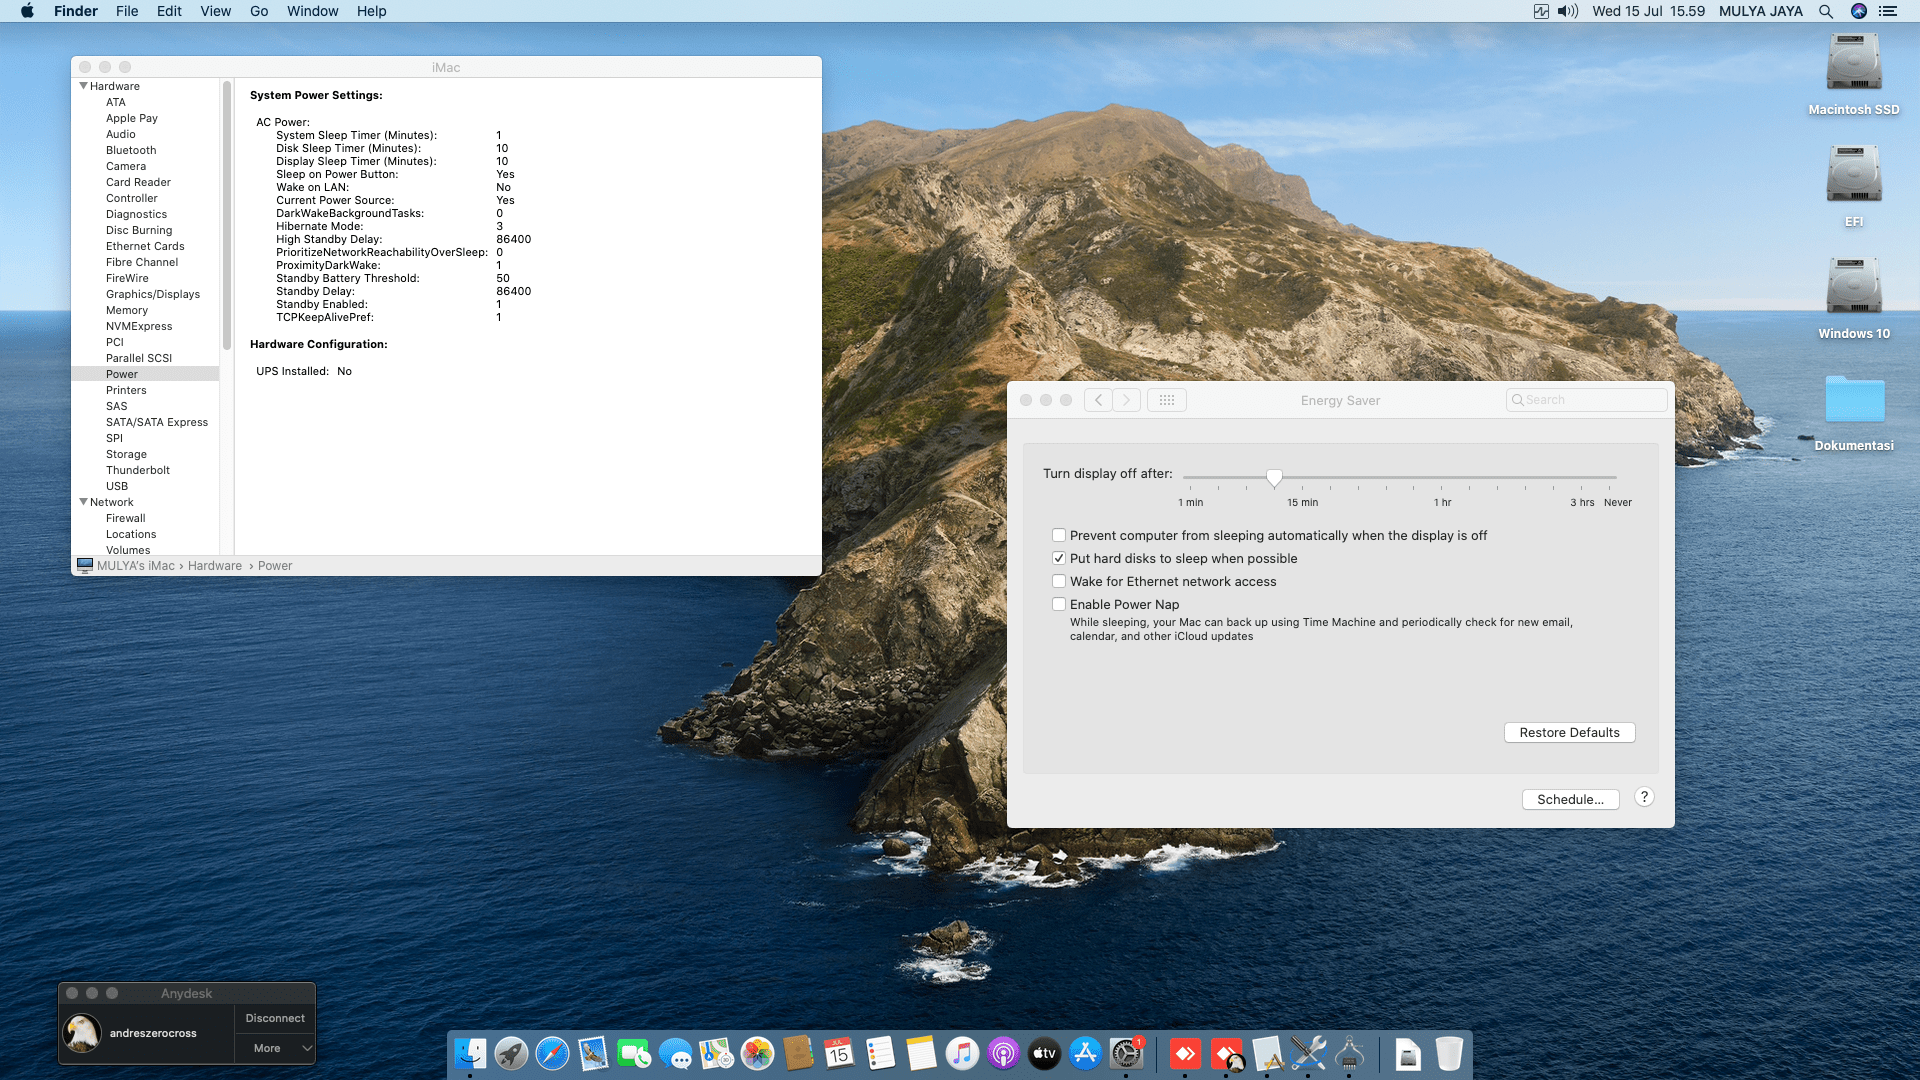The image size is (1920, 1080).
Task: Enable Wake for Ethernet network access
Action: [1059, 581]
